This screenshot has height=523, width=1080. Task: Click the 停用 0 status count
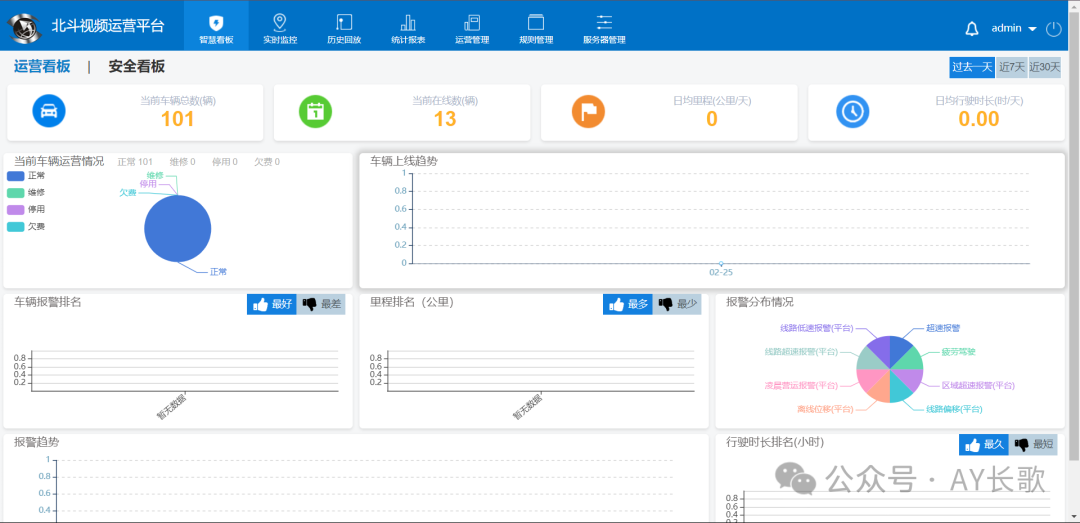225,162
